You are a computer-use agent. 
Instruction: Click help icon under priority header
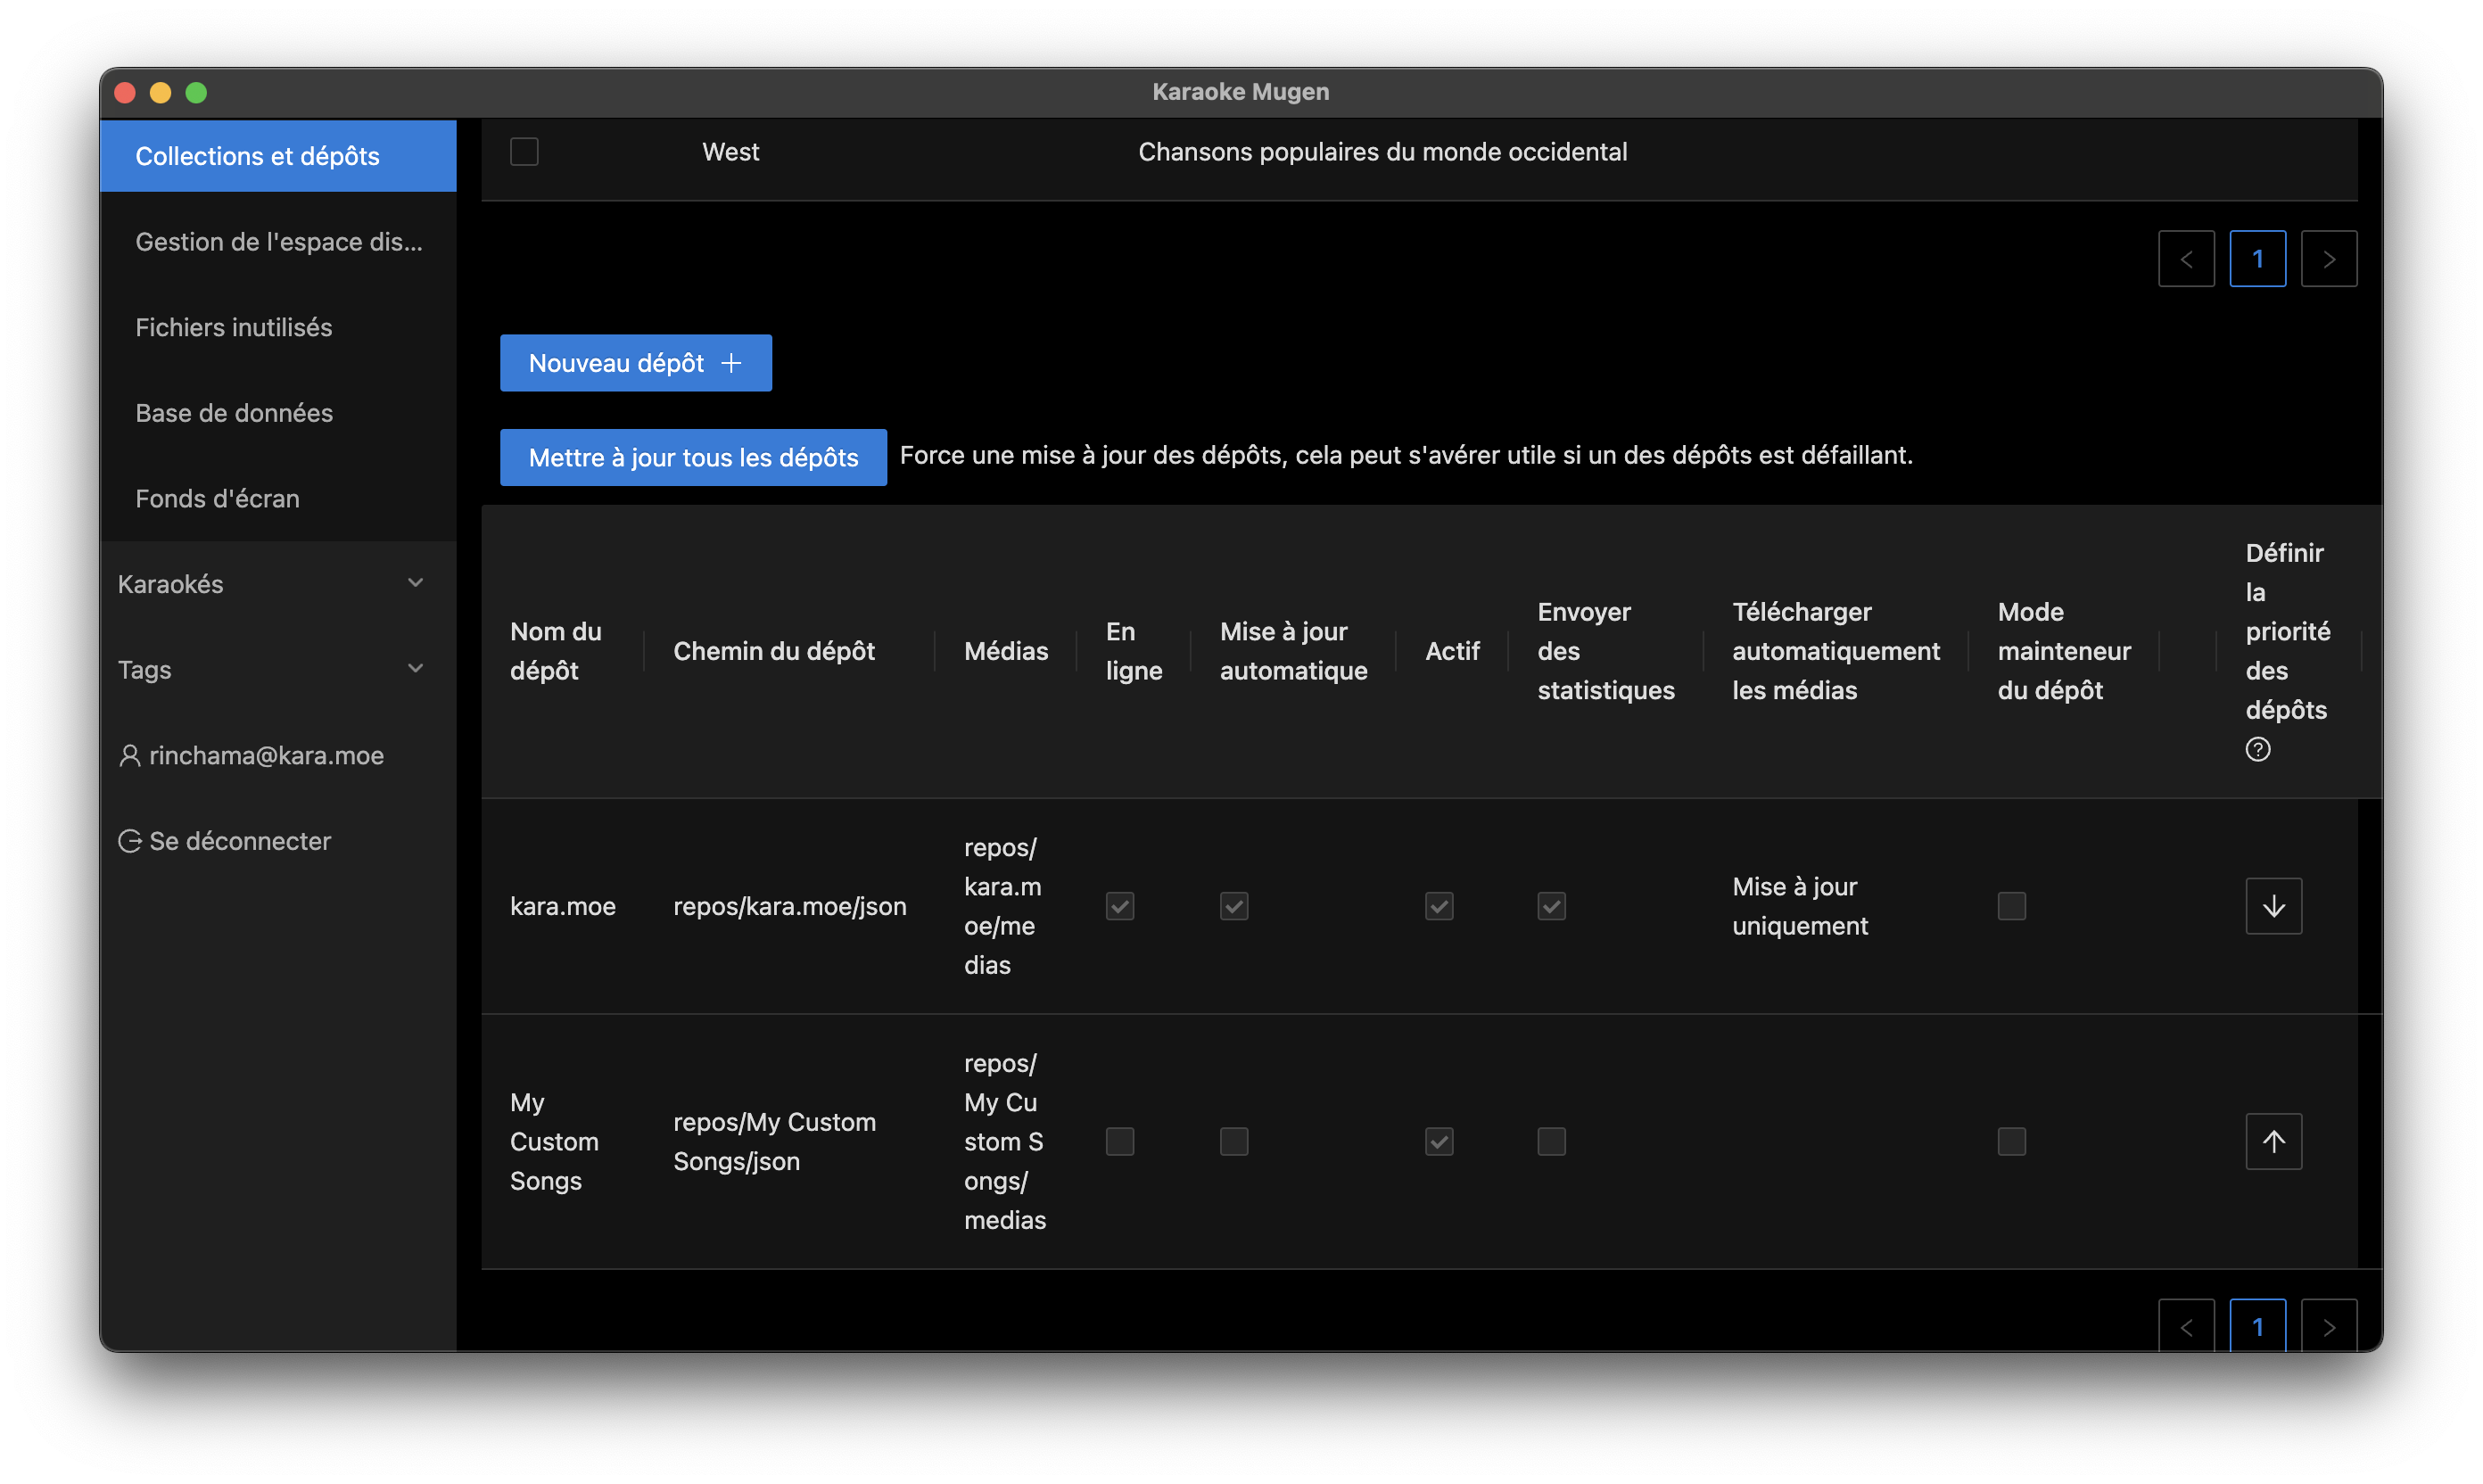click(2257, 749)
